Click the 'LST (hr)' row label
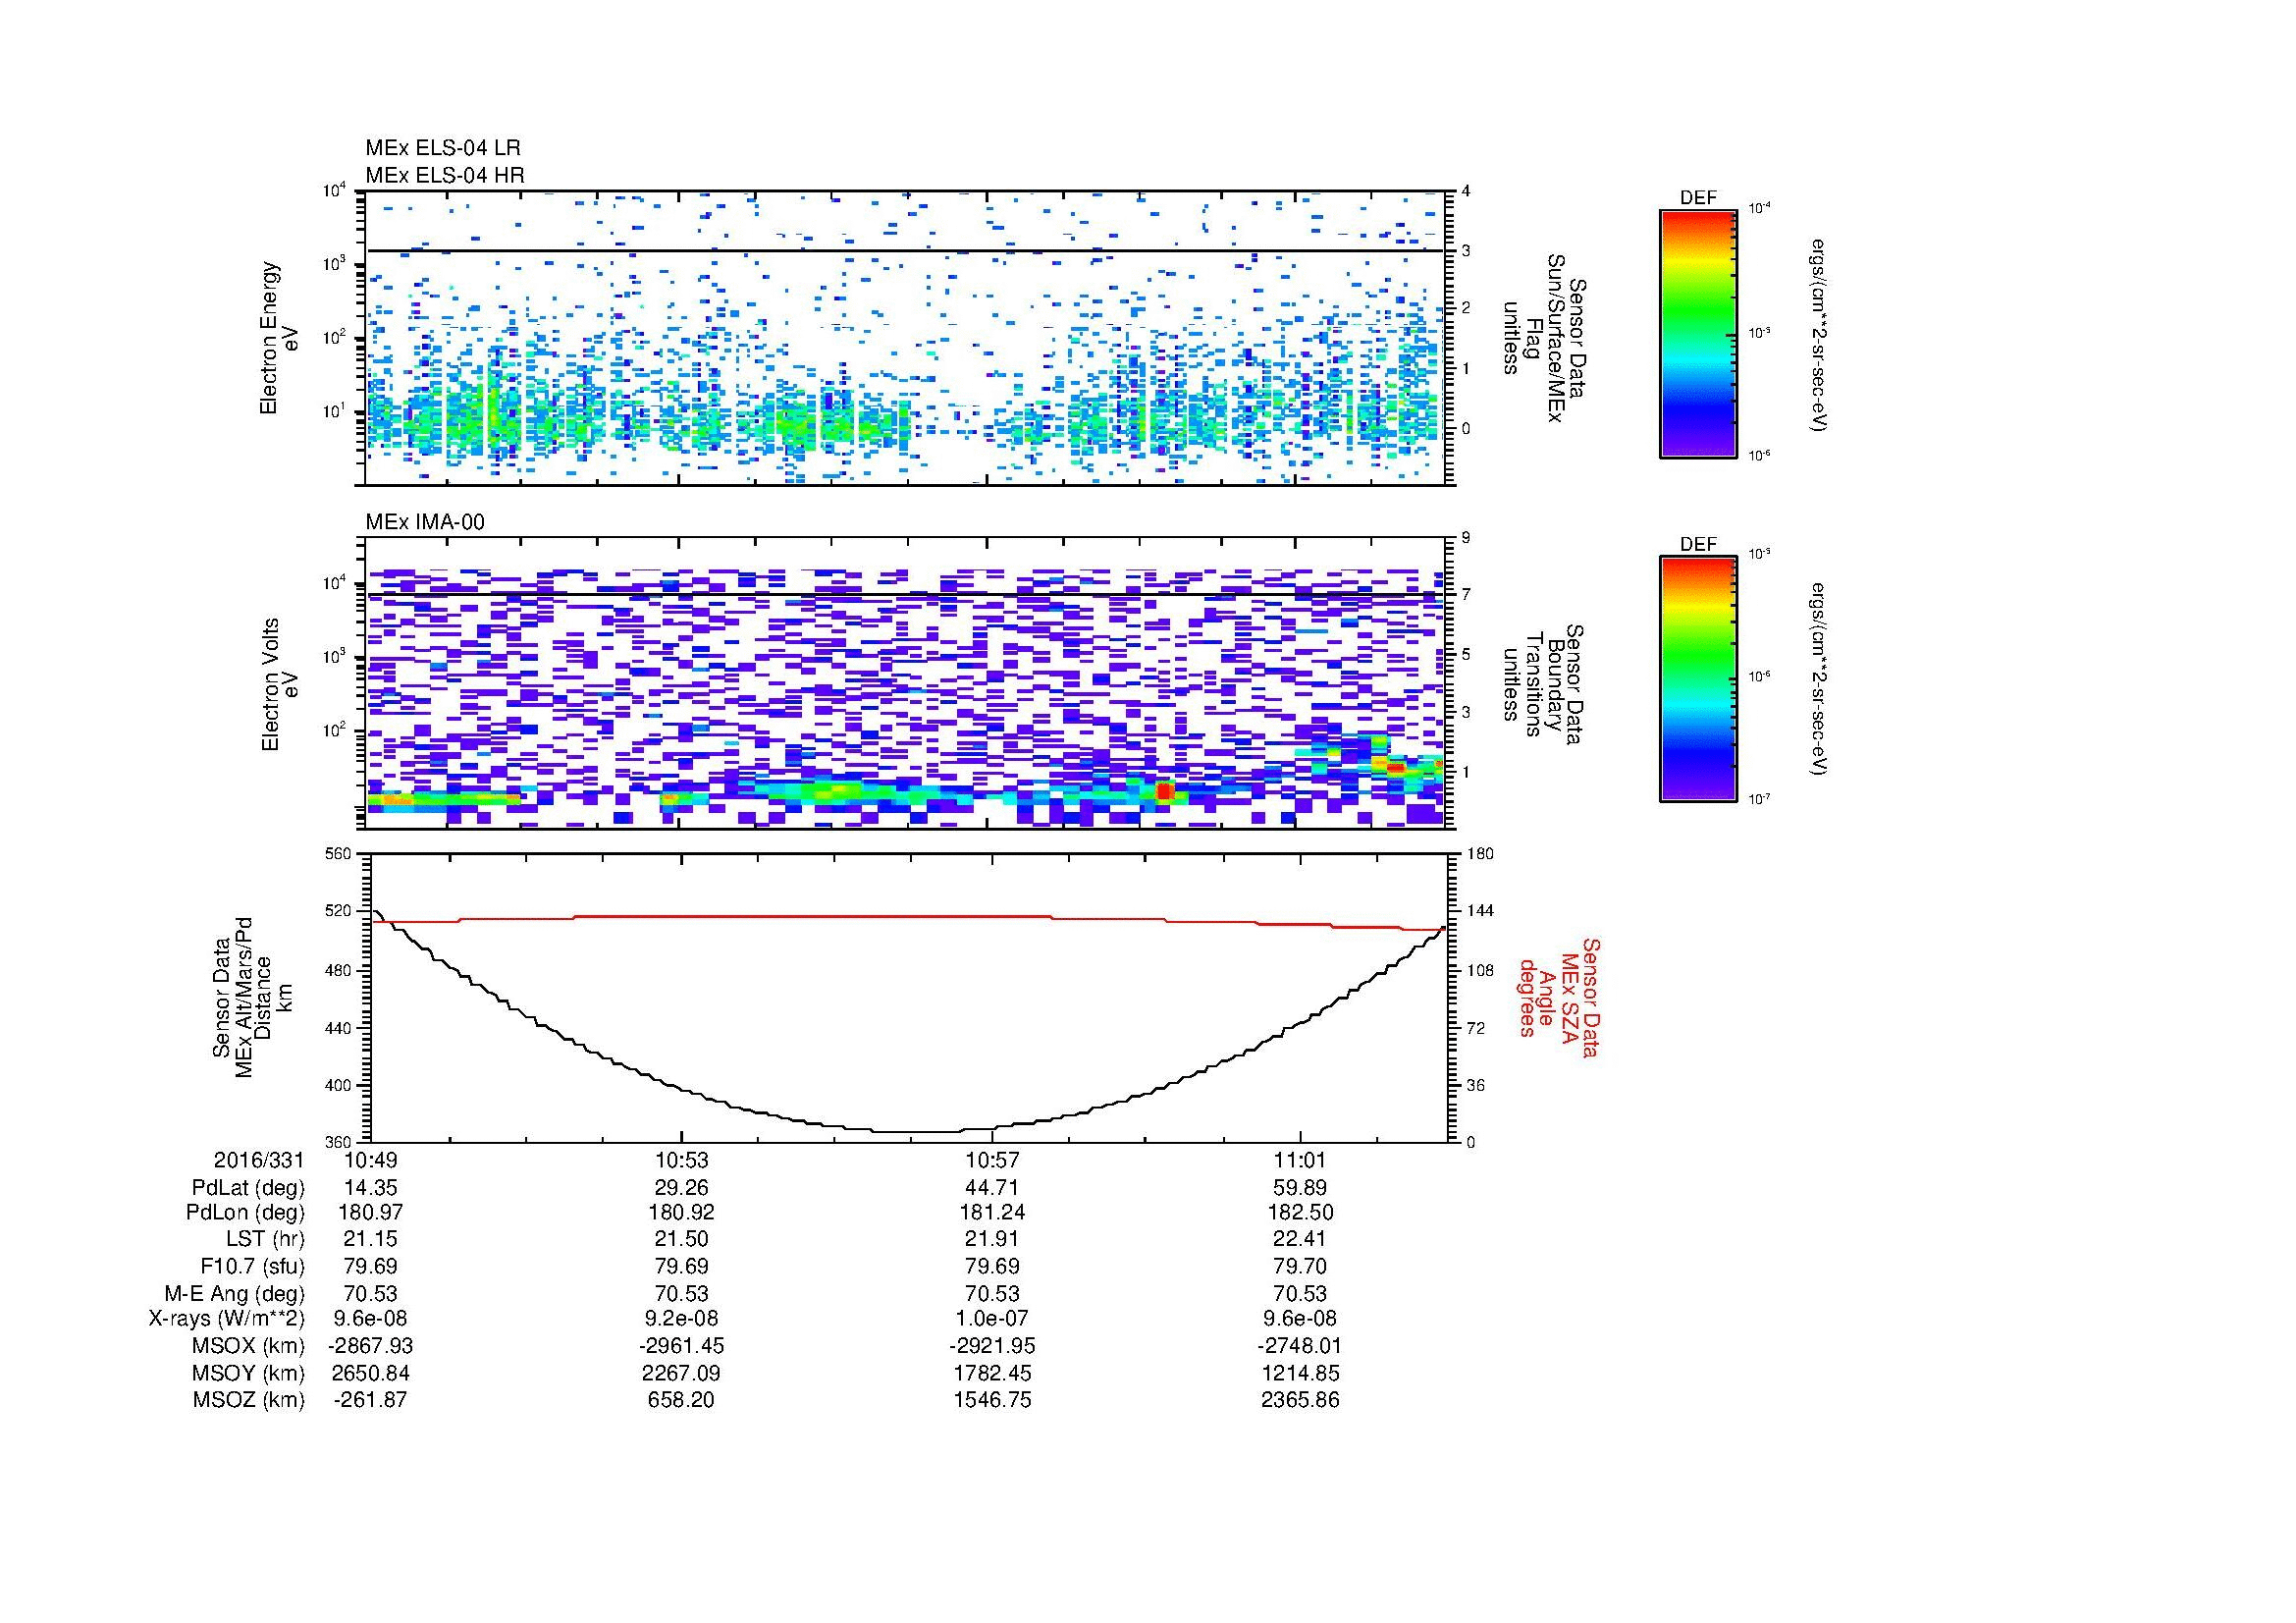This screenshot has width=2296, height=1623. pos(265,1239)
